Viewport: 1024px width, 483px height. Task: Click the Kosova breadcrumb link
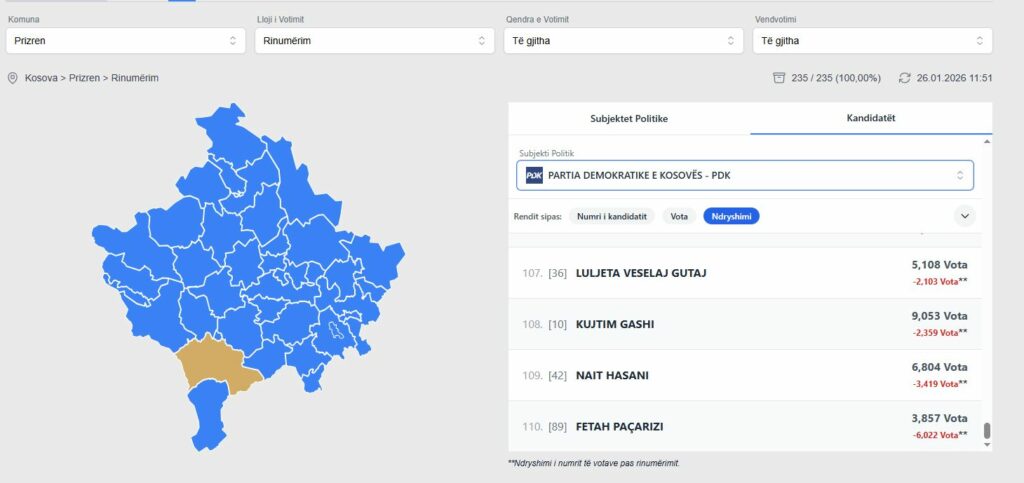pyautogui.click(x=43, y=78)
